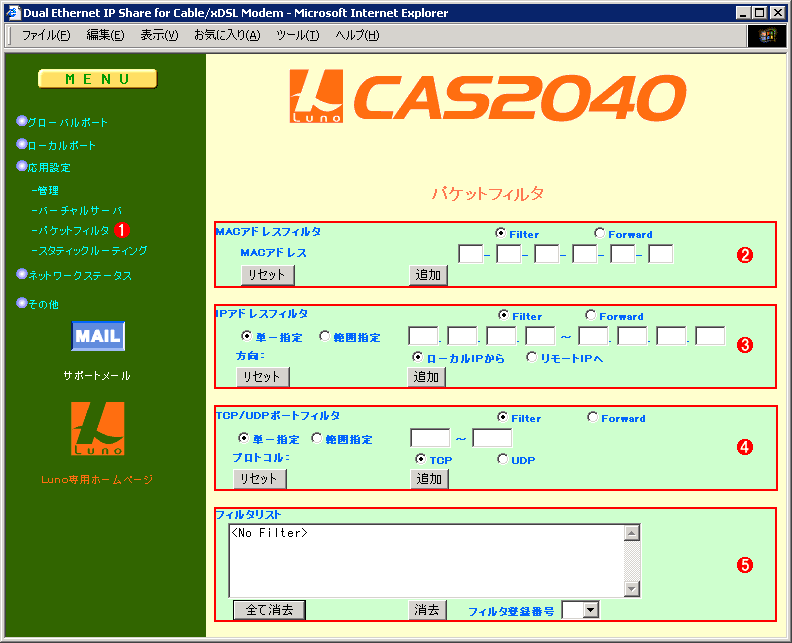792x643 pixels.
Task: Click filter list scroll up arrow
Action: point(632,533)
